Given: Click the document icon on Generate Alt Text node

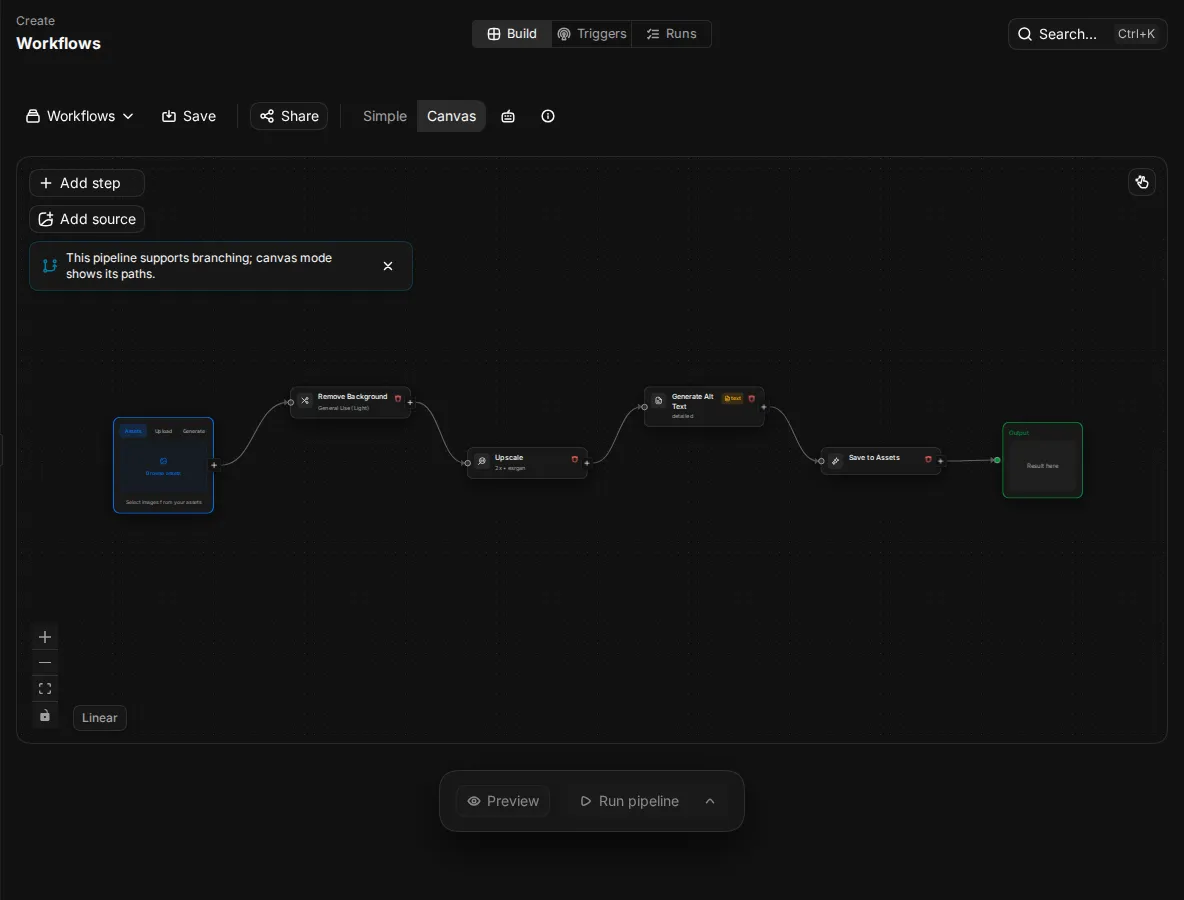Looking at the screenshot, I should pyautogui.click(x=658, y=400).
